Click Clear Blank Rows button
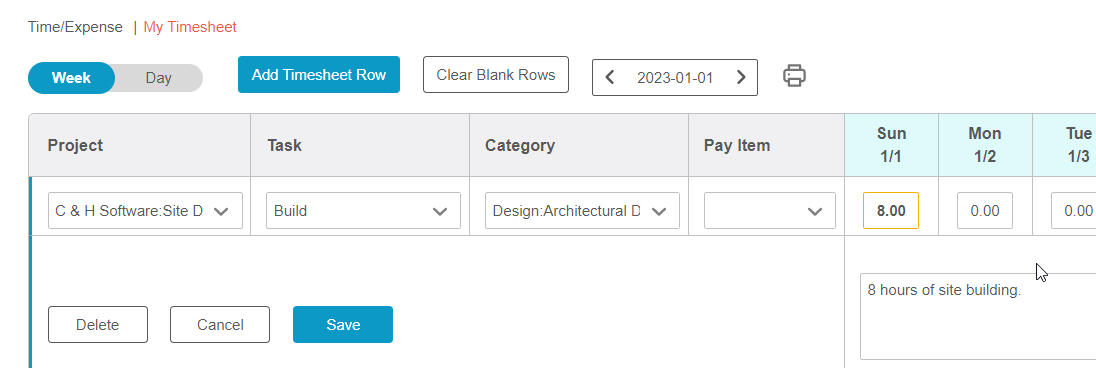 496,75
